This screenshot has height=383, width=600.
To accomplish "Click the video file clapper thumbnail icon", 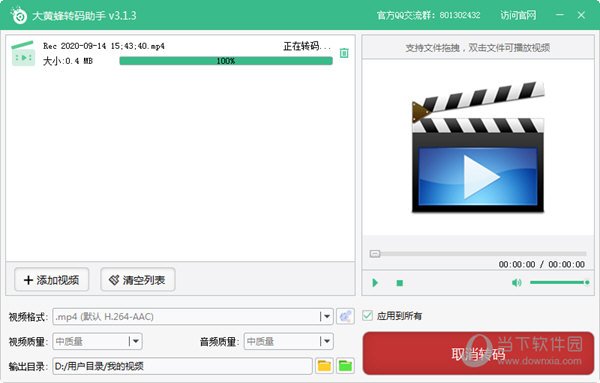I will [23, 54].
